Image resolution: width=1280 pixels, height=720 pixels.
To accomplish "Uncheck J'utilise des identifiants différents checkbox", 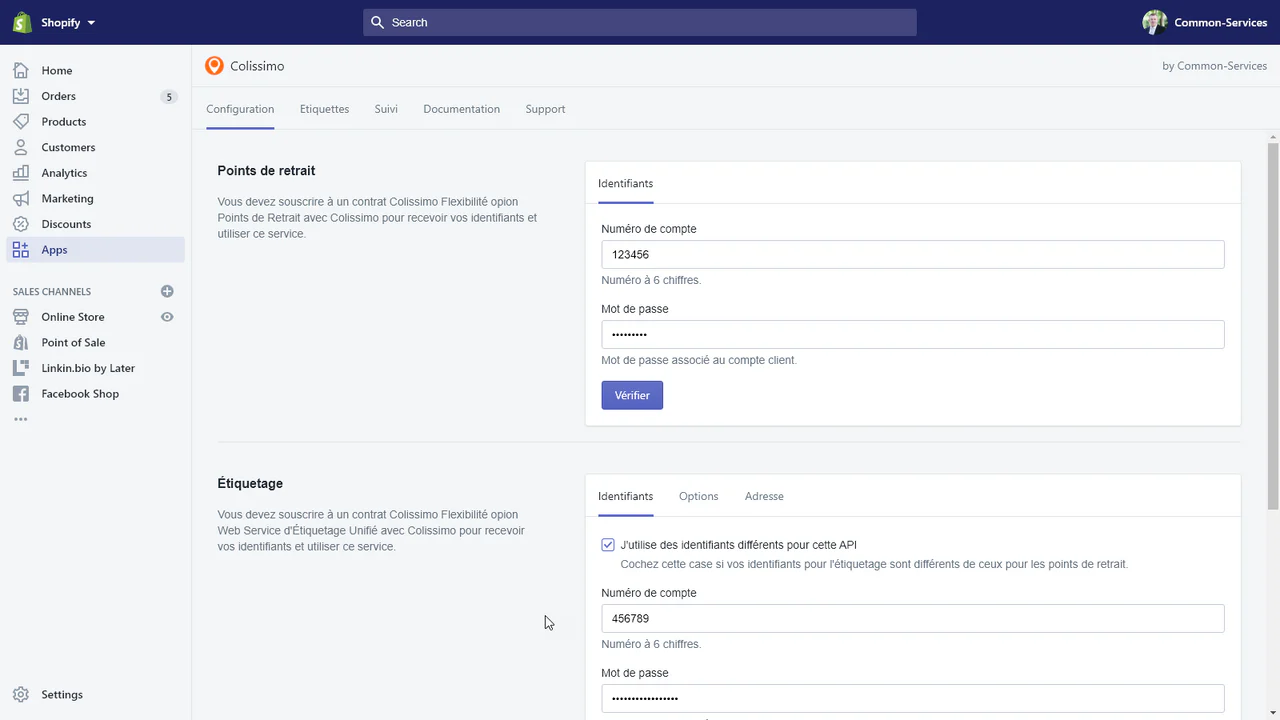I will [x=608, y=545].
